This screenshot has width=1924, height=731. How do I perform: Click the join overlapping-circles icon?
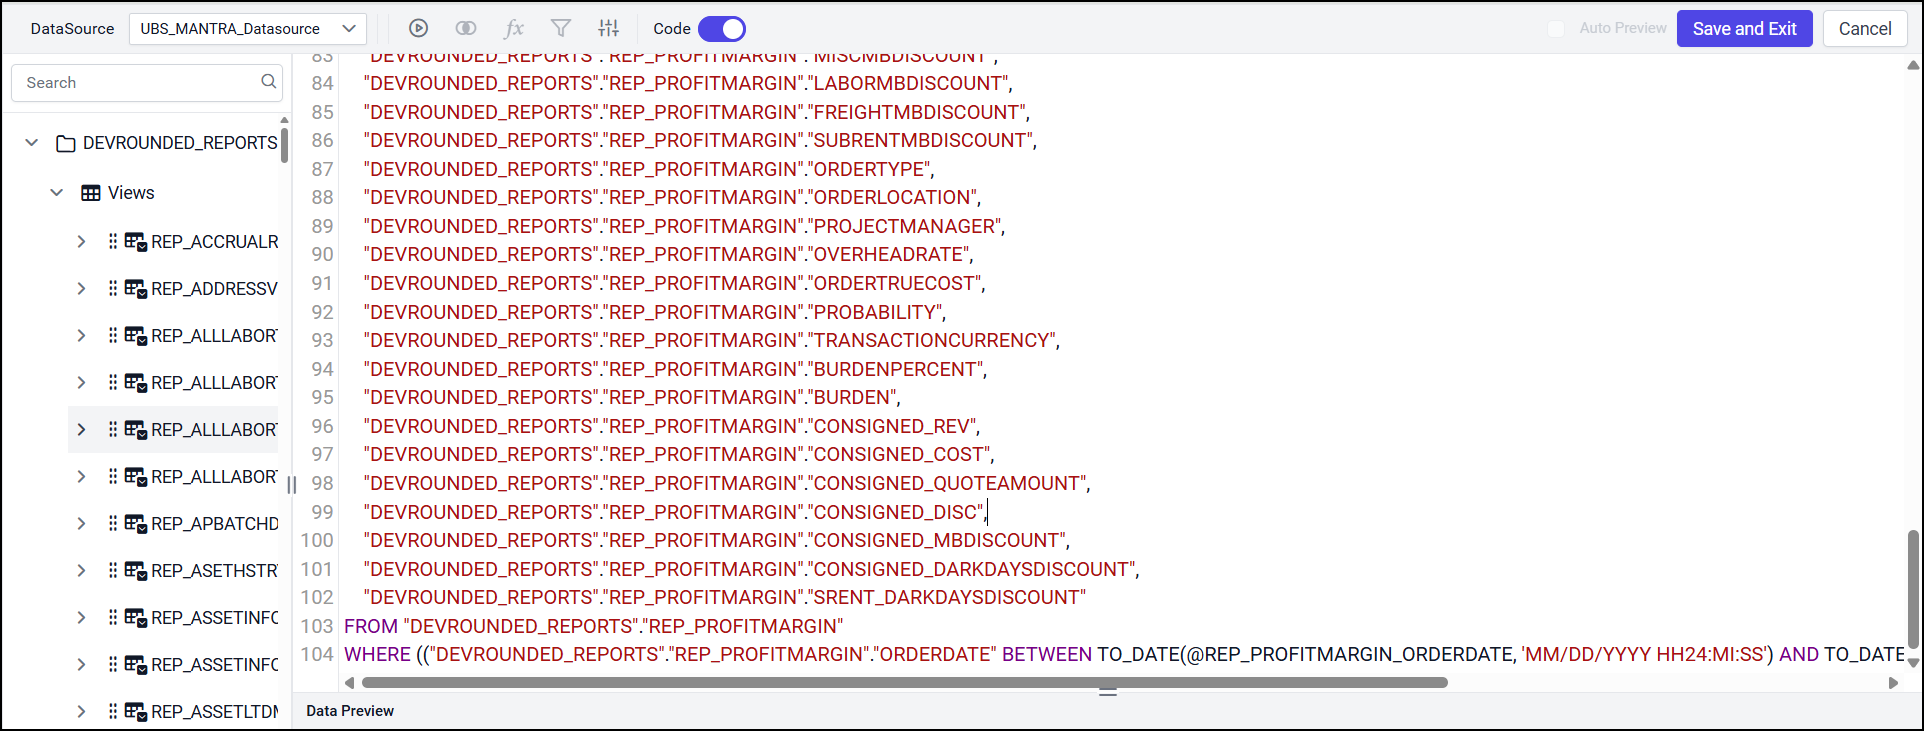tap(466, 29)
